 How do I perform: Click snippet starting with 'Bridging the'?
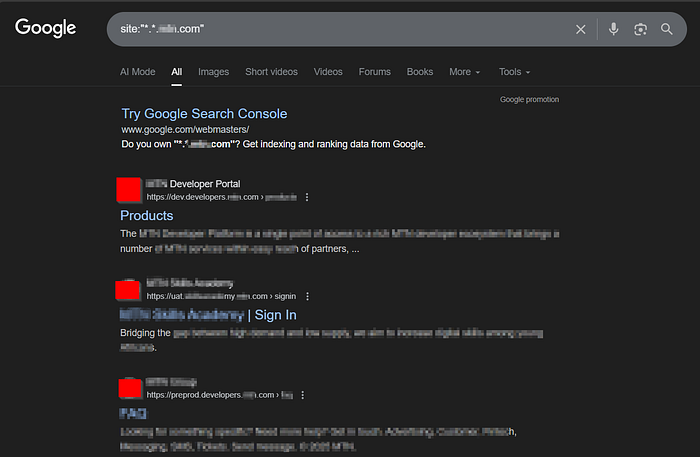[331, 340]
